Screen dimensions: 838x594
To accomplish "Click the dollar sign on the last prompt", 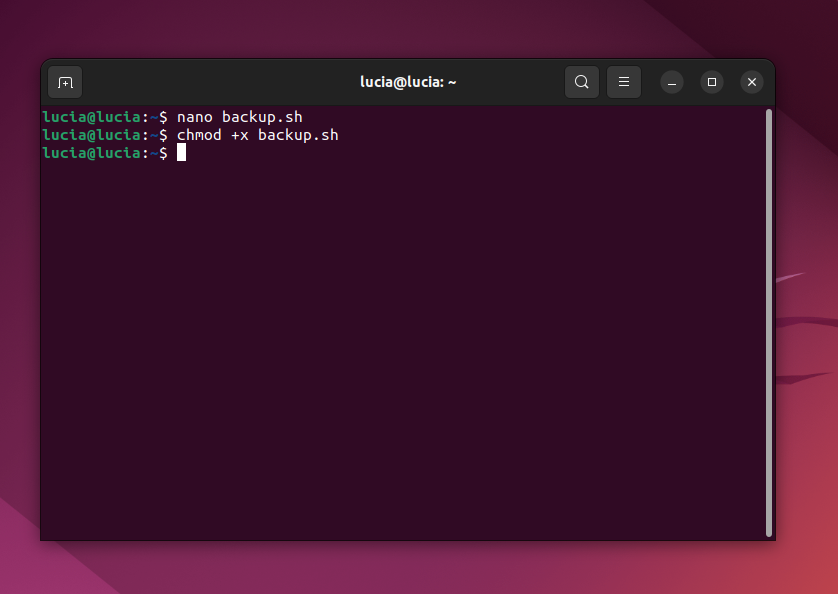I will click(x=163, y=152).
